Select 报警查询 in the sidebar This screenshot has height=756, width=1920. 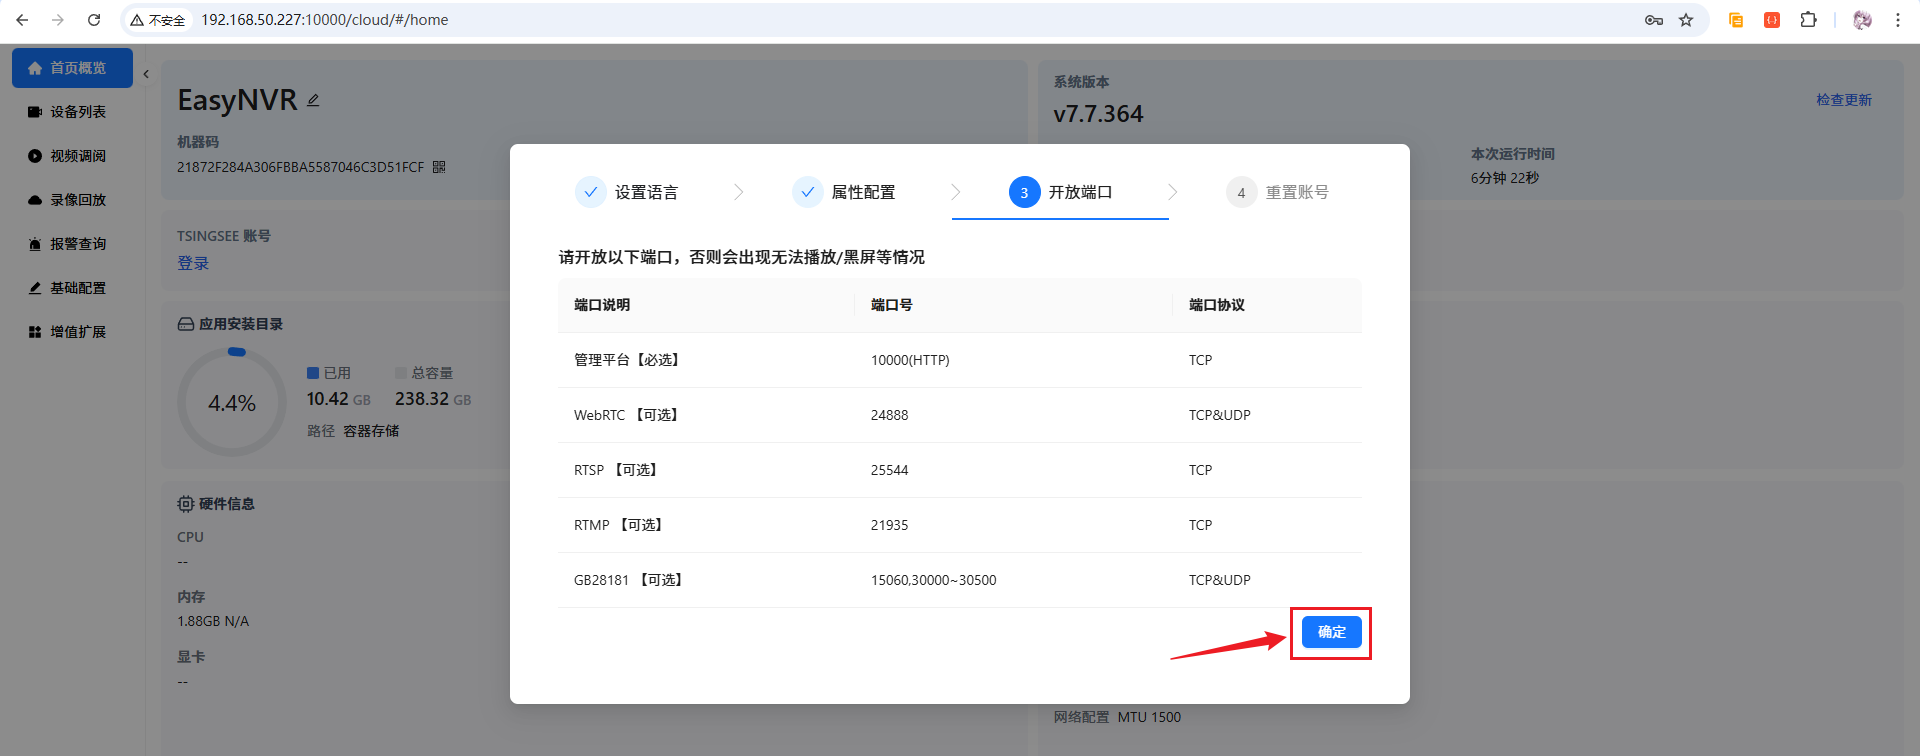78,244
